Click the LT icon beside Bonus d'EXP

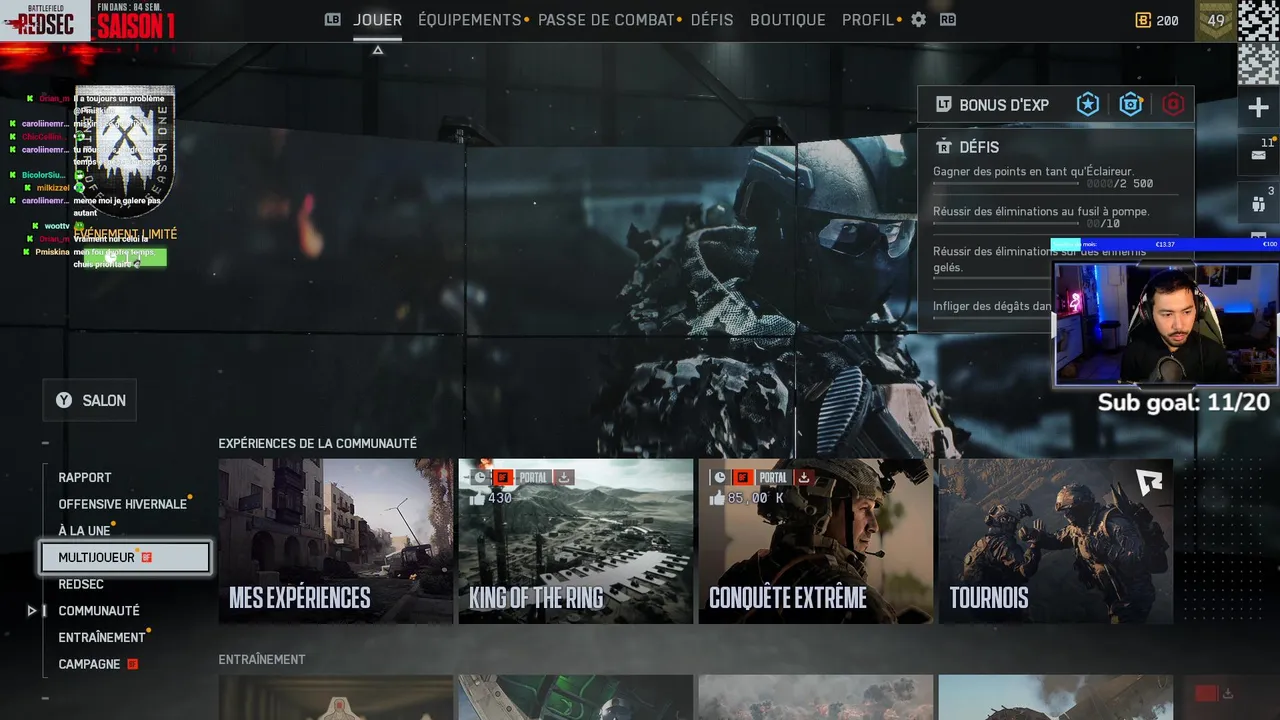click(x=943, y=104)
